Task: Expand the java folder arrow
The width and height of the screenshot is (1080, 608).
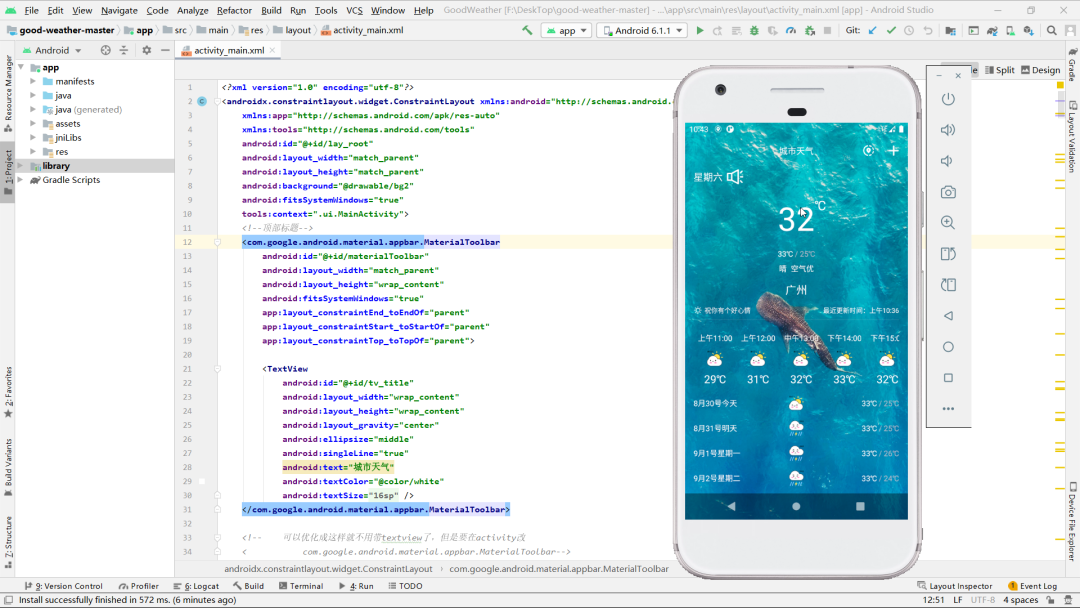Action: 33,95
